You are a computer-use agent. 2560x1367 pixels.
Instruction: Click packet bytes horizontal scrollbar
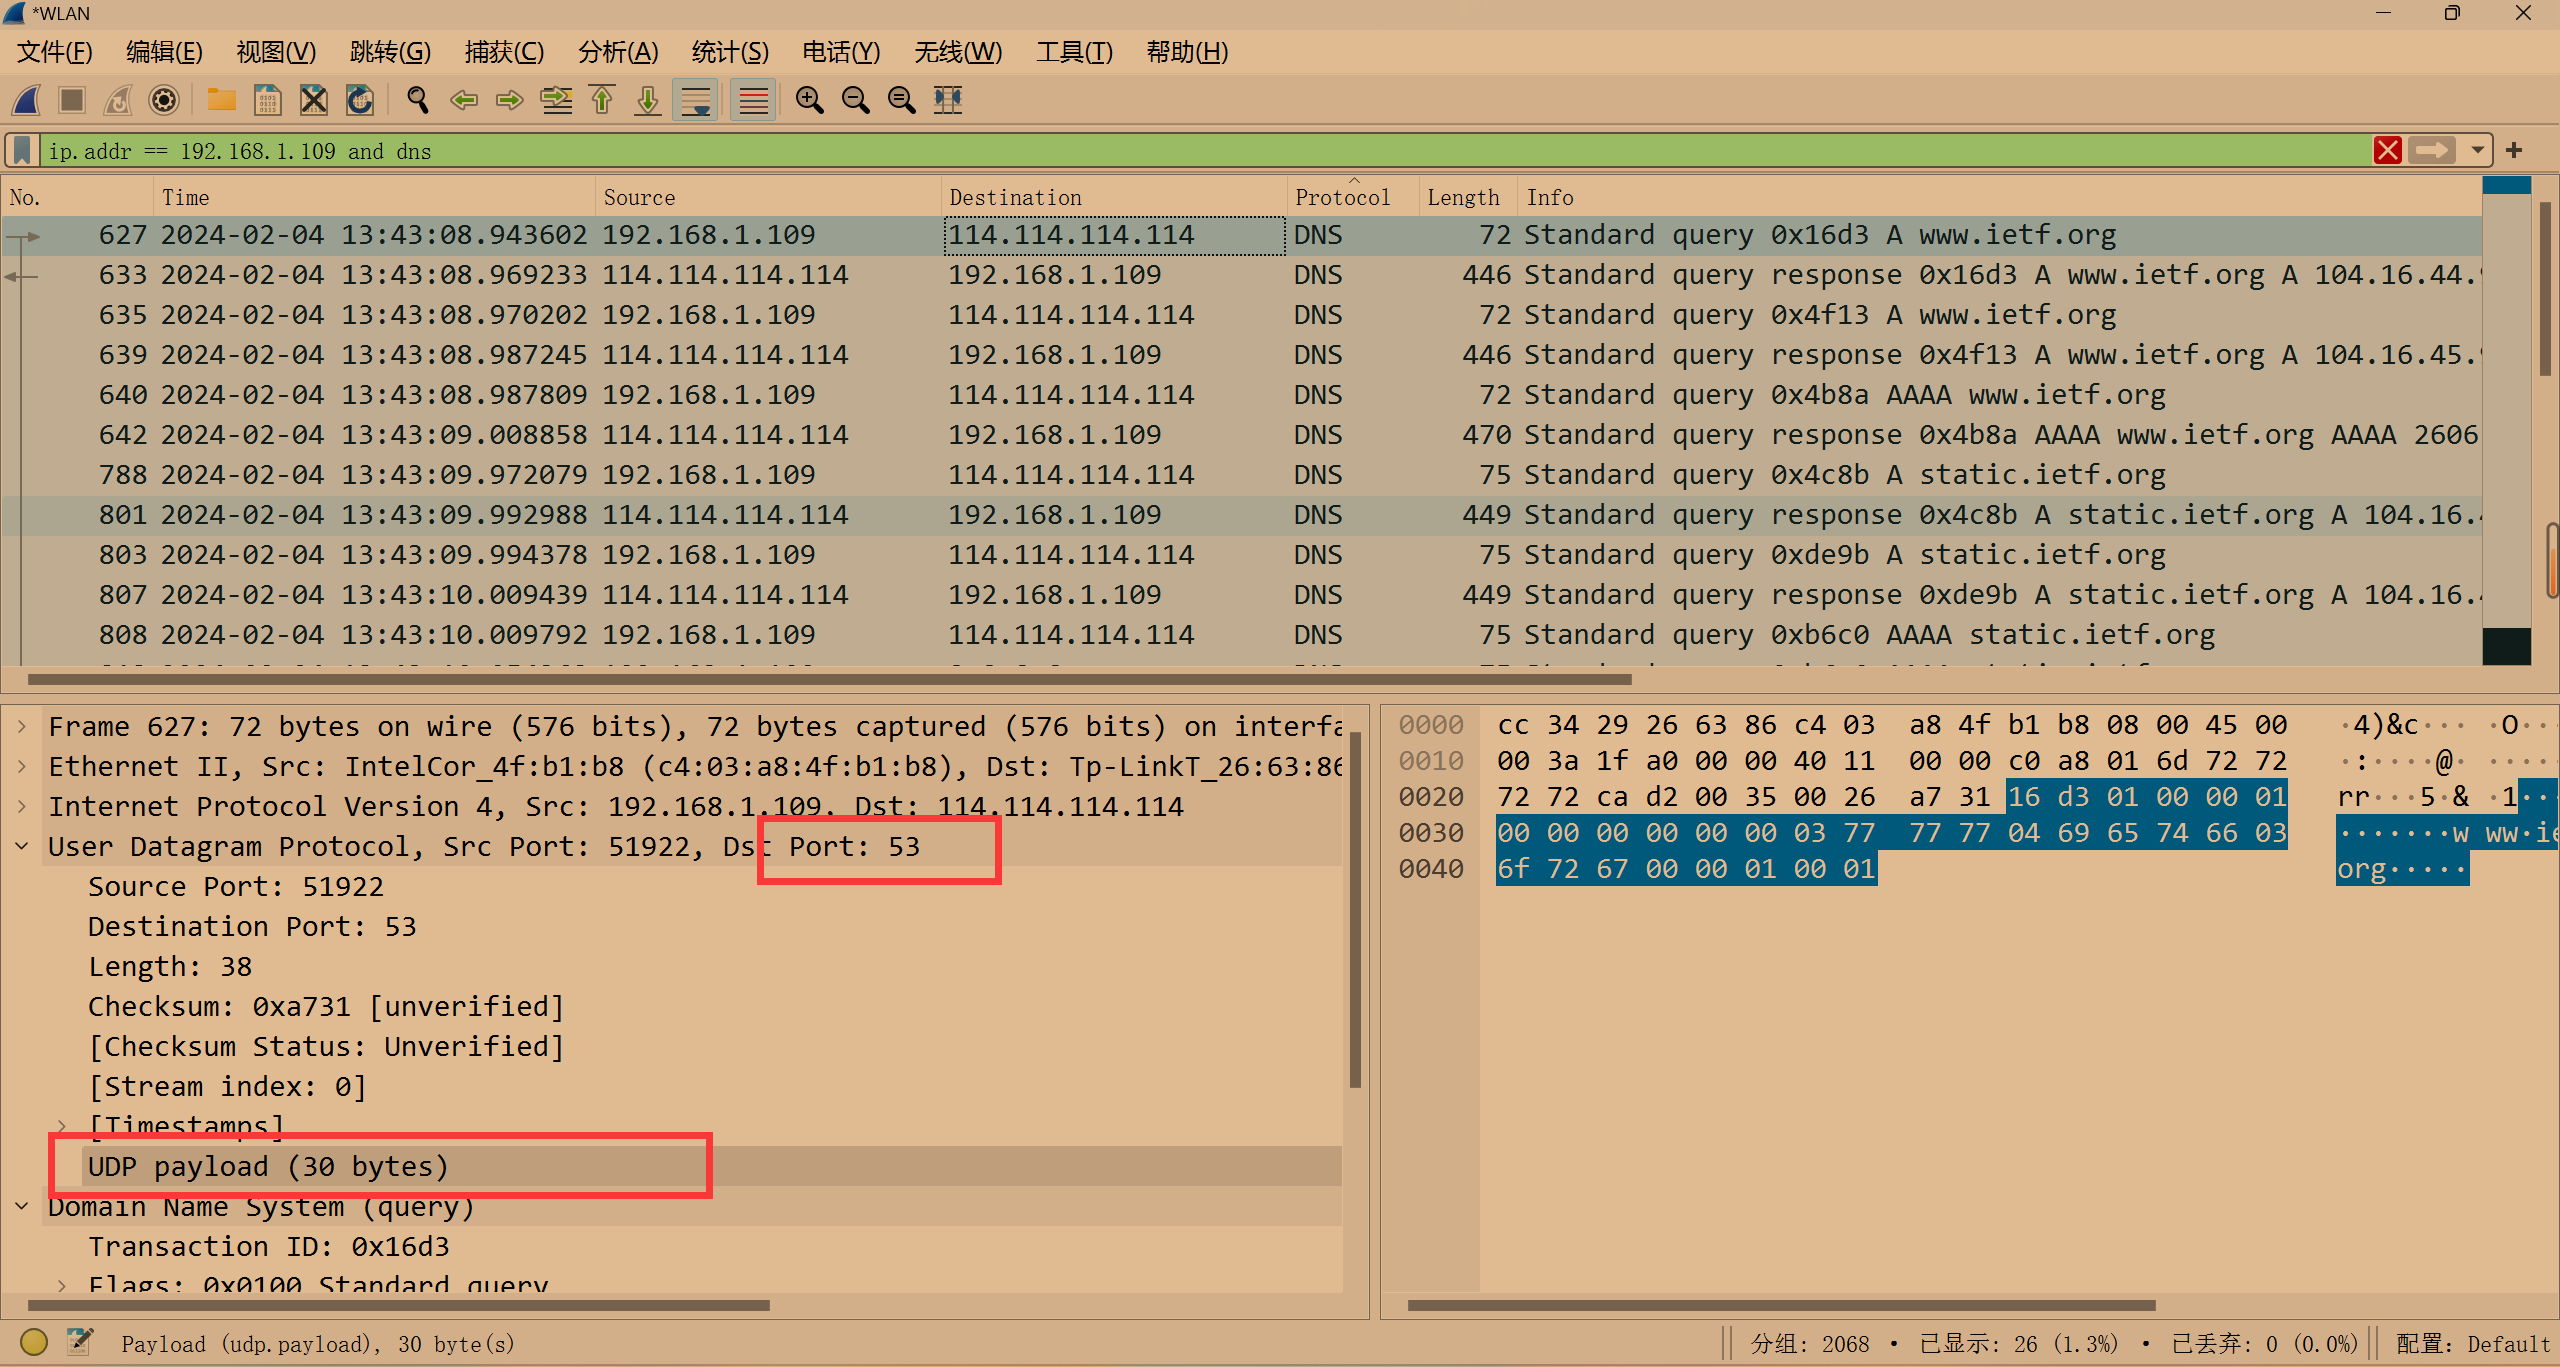pos(1781,1305)
